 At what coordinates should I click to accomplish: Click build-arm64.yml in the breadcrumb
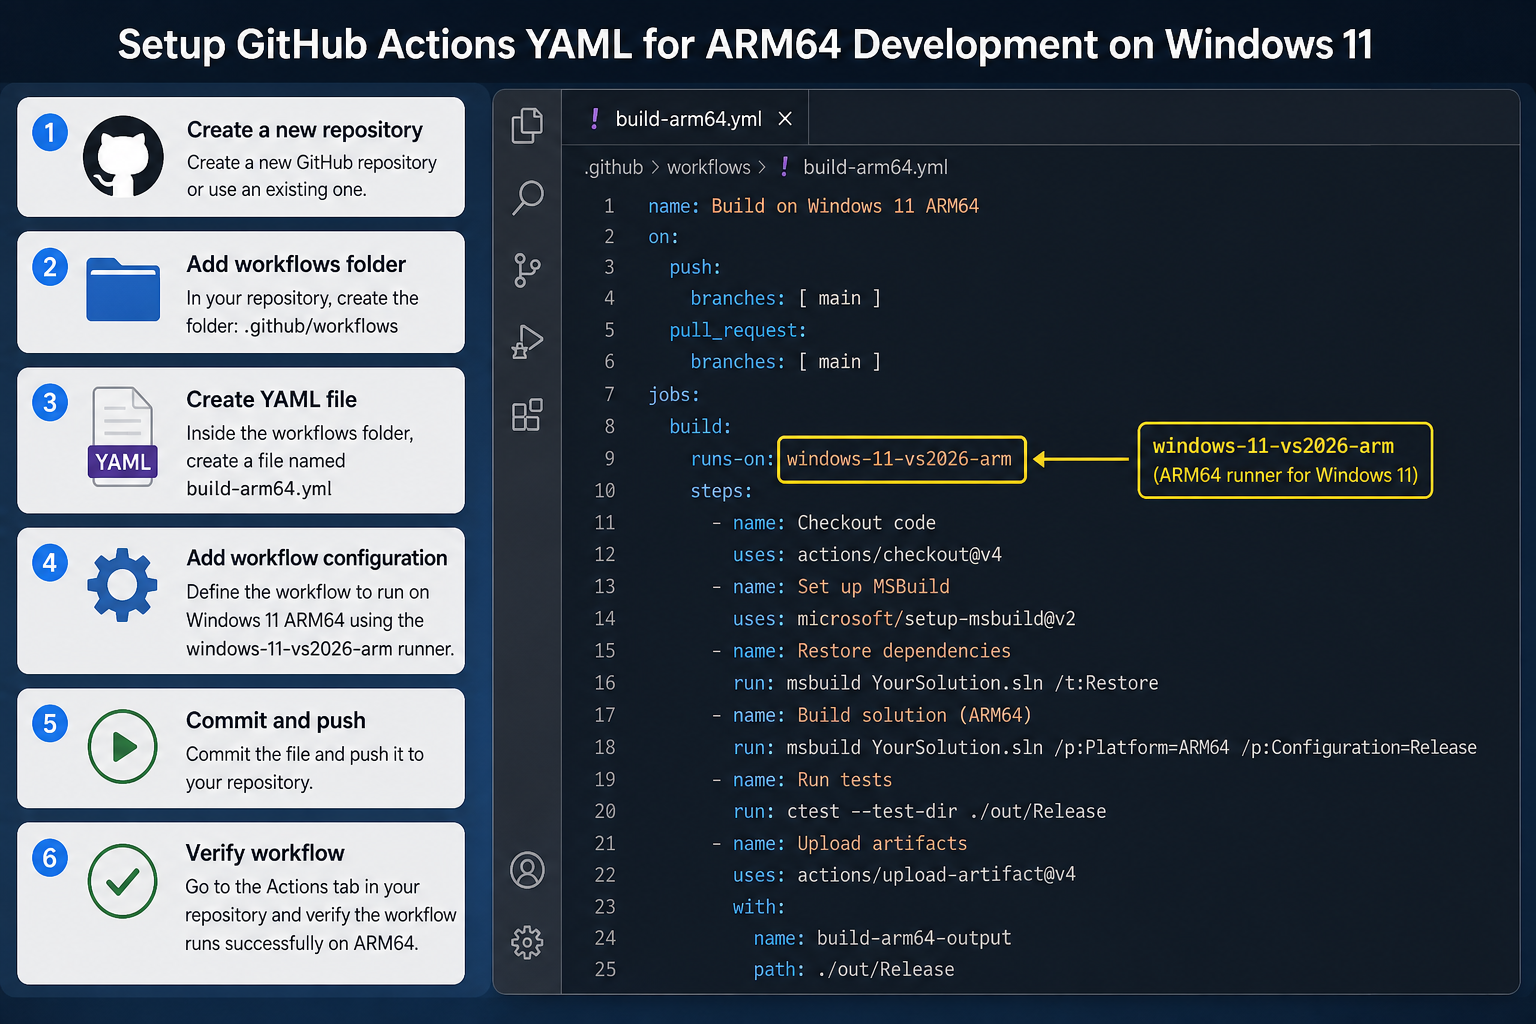875,167
